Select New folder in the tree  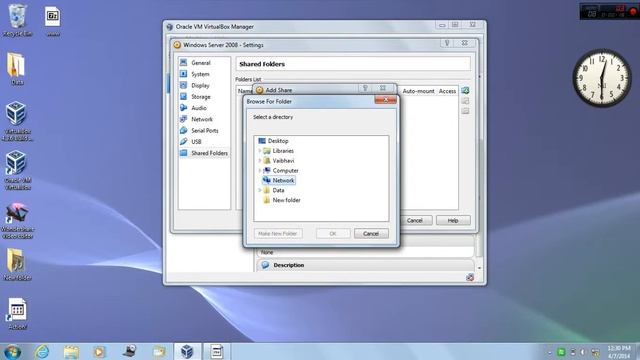pyautogui.click(x=286, y=200)
